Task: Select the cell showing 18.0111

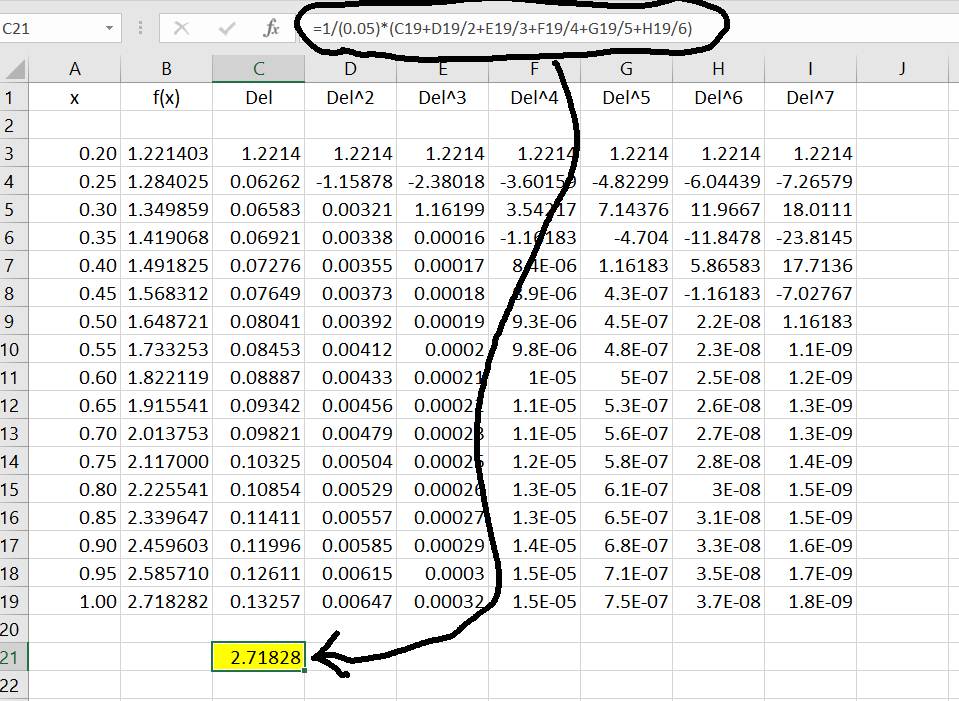Action: pyautogui.click(x=810, y=210)
